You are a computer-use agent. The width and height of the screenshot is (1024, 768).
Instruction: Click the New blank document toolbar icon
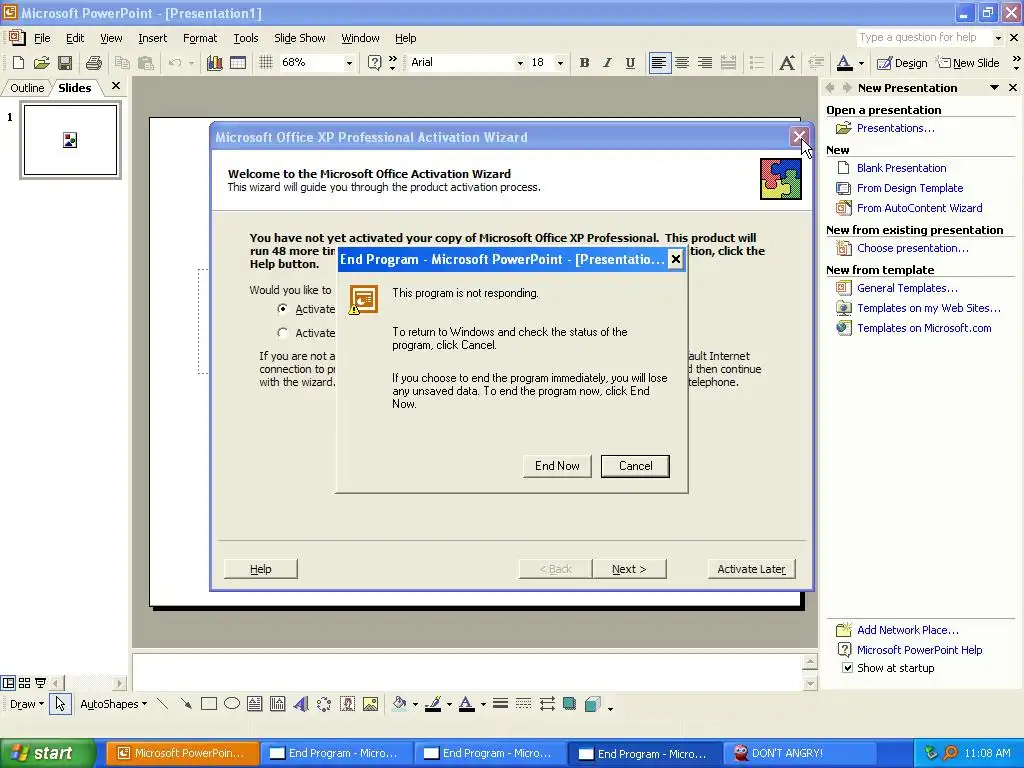[18, 63]
